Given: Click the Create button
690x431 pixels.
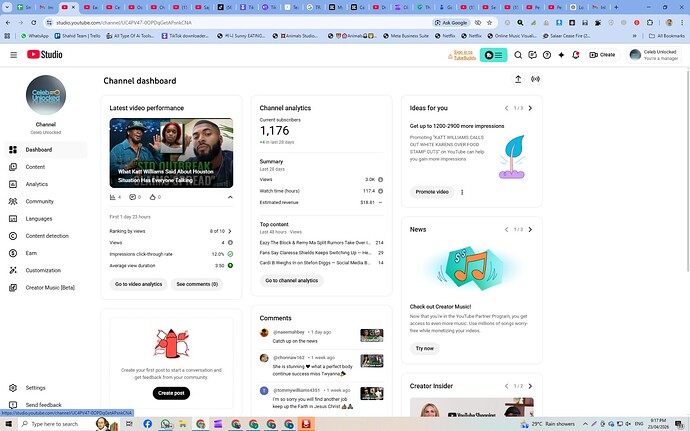Looking at the screenshot, I should click(x=602, y=55).
